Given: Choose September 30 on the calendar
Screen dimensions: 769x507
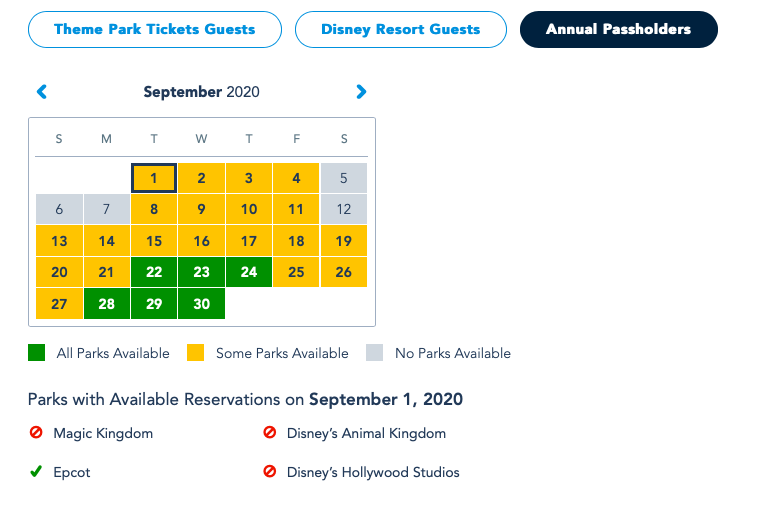Looking at the screenshot, I should coord(201,304).
